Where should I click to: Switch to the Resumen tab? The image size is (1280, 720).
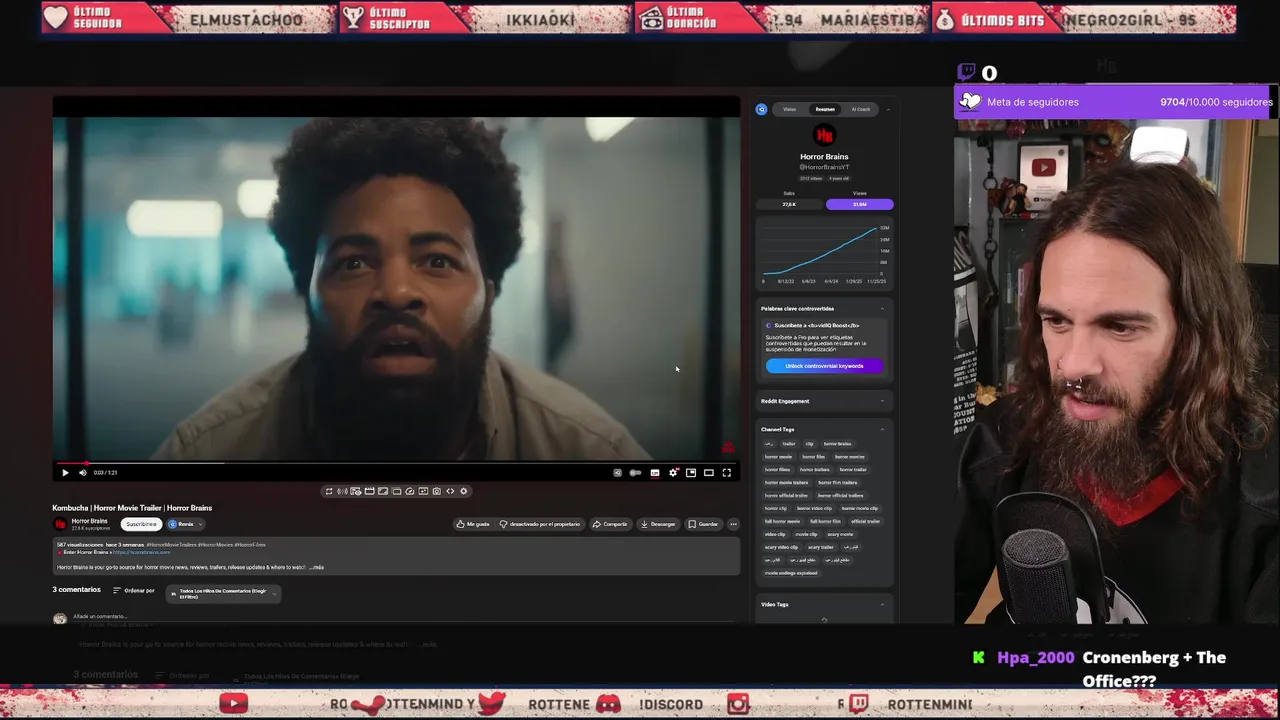[x=825, y=109]
